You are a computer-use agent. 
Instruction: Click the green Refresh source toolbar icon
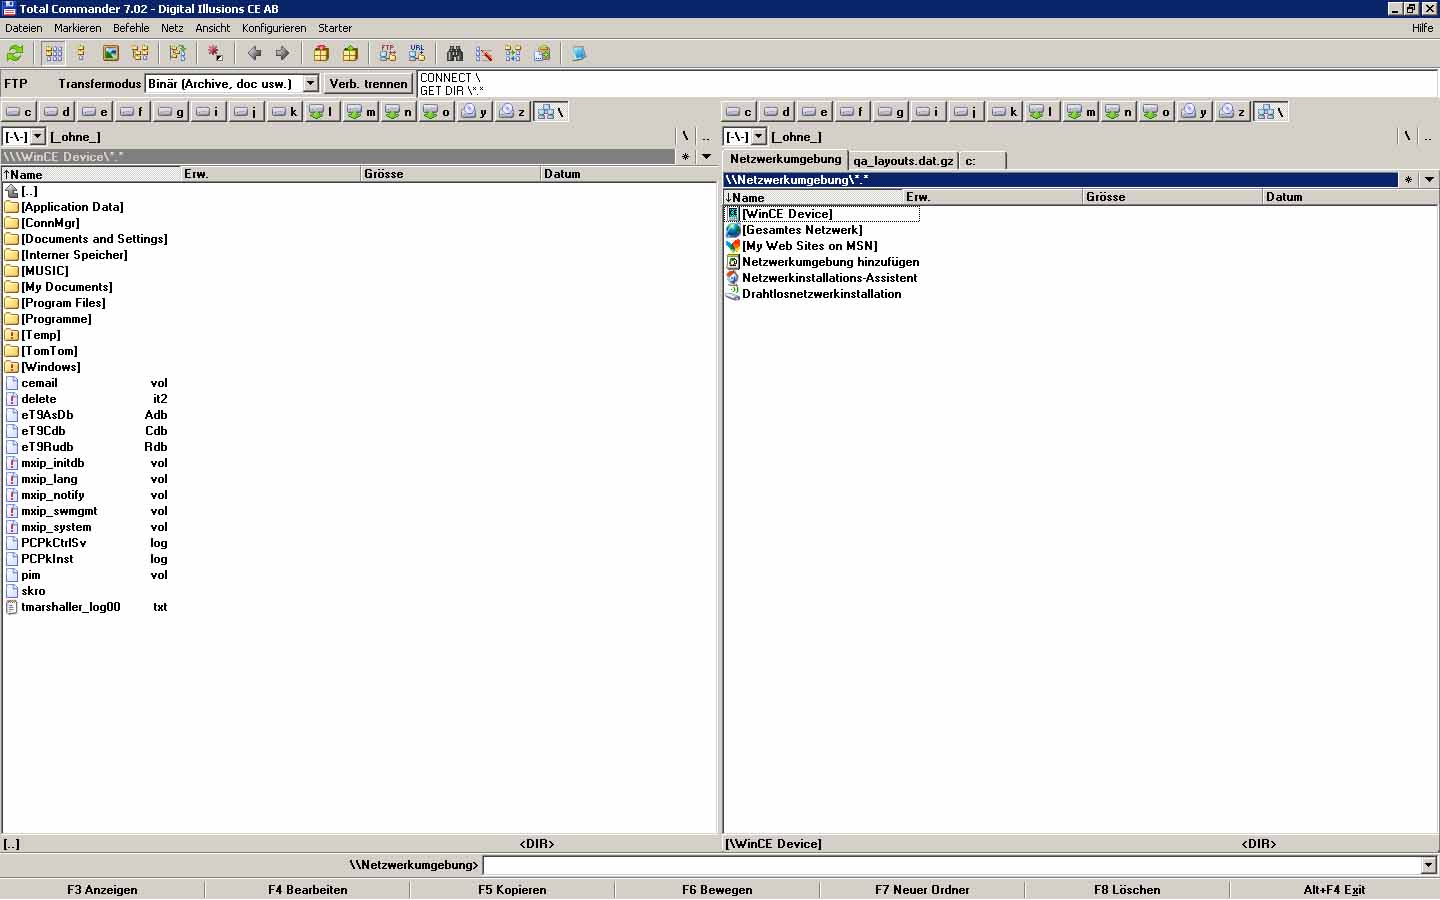(x=15, y=53)
